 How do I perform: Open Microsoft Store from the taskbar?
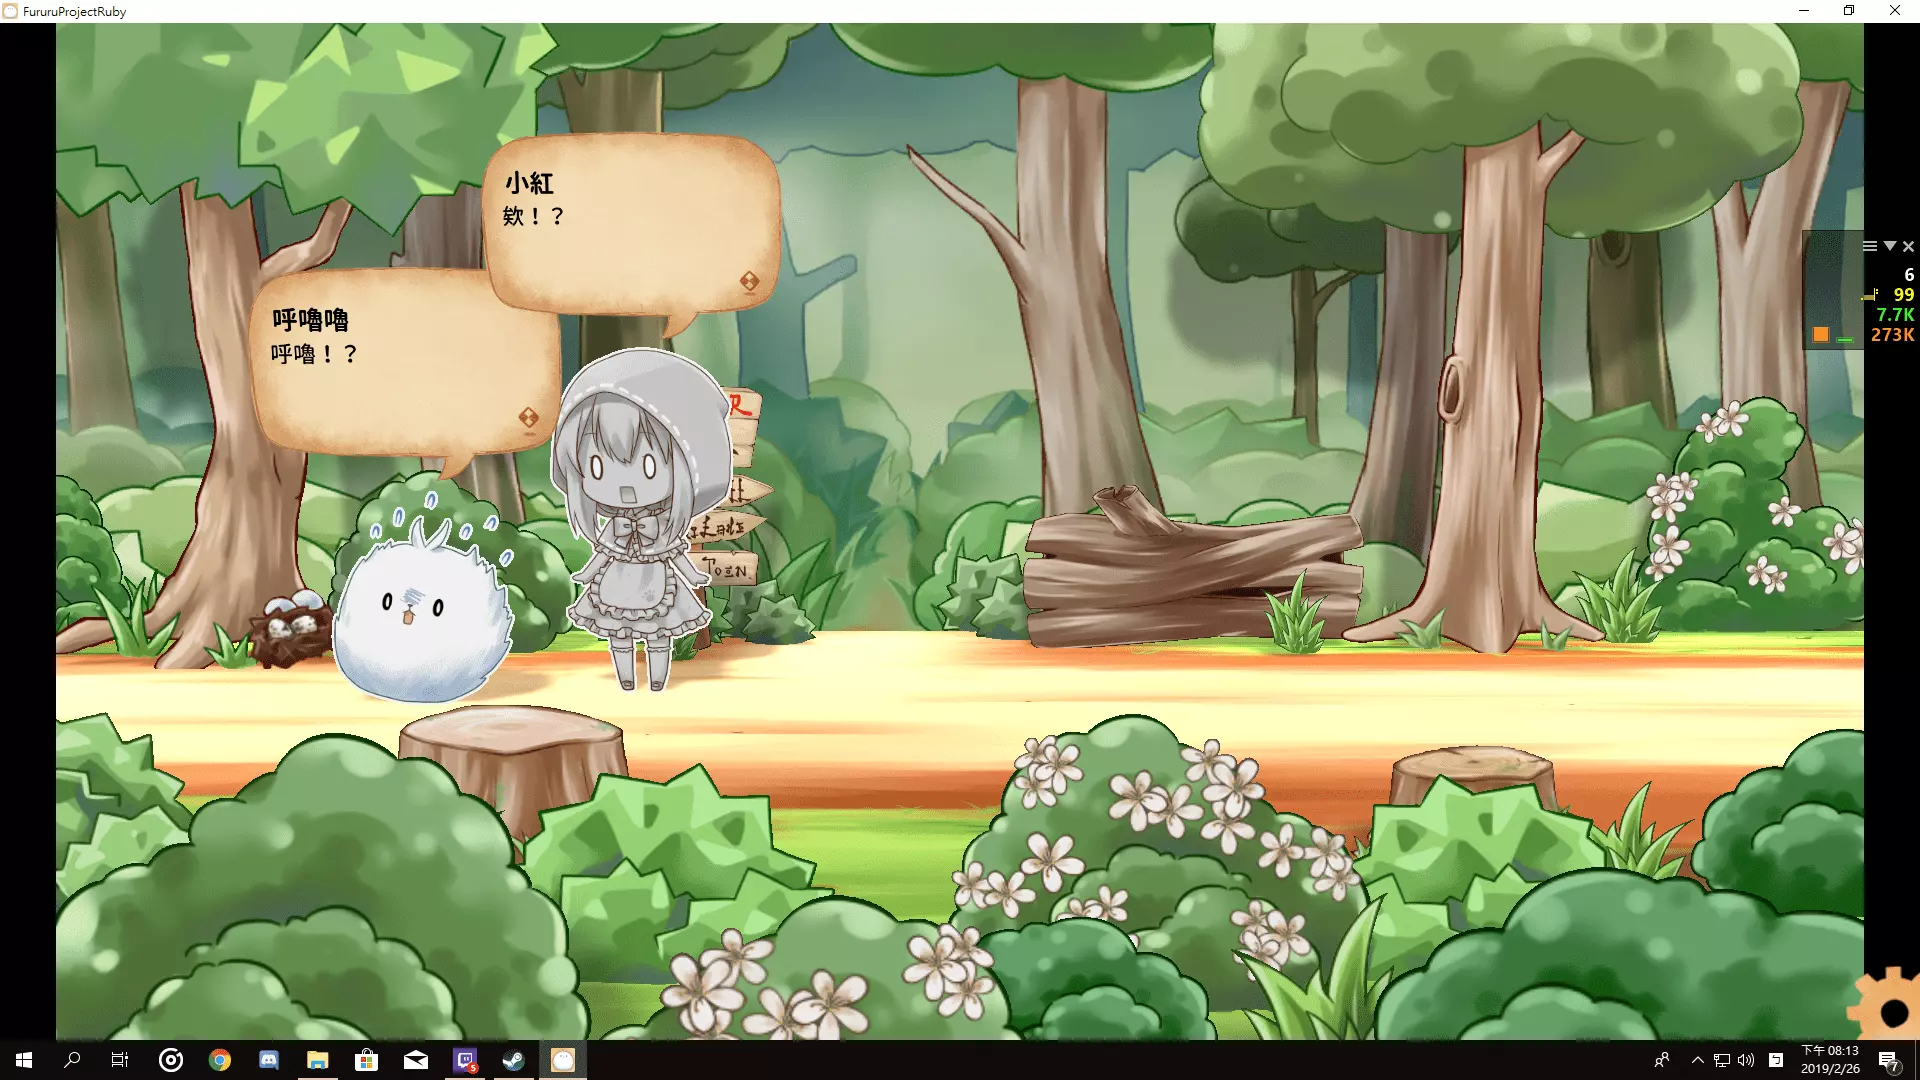[367, 1060]
